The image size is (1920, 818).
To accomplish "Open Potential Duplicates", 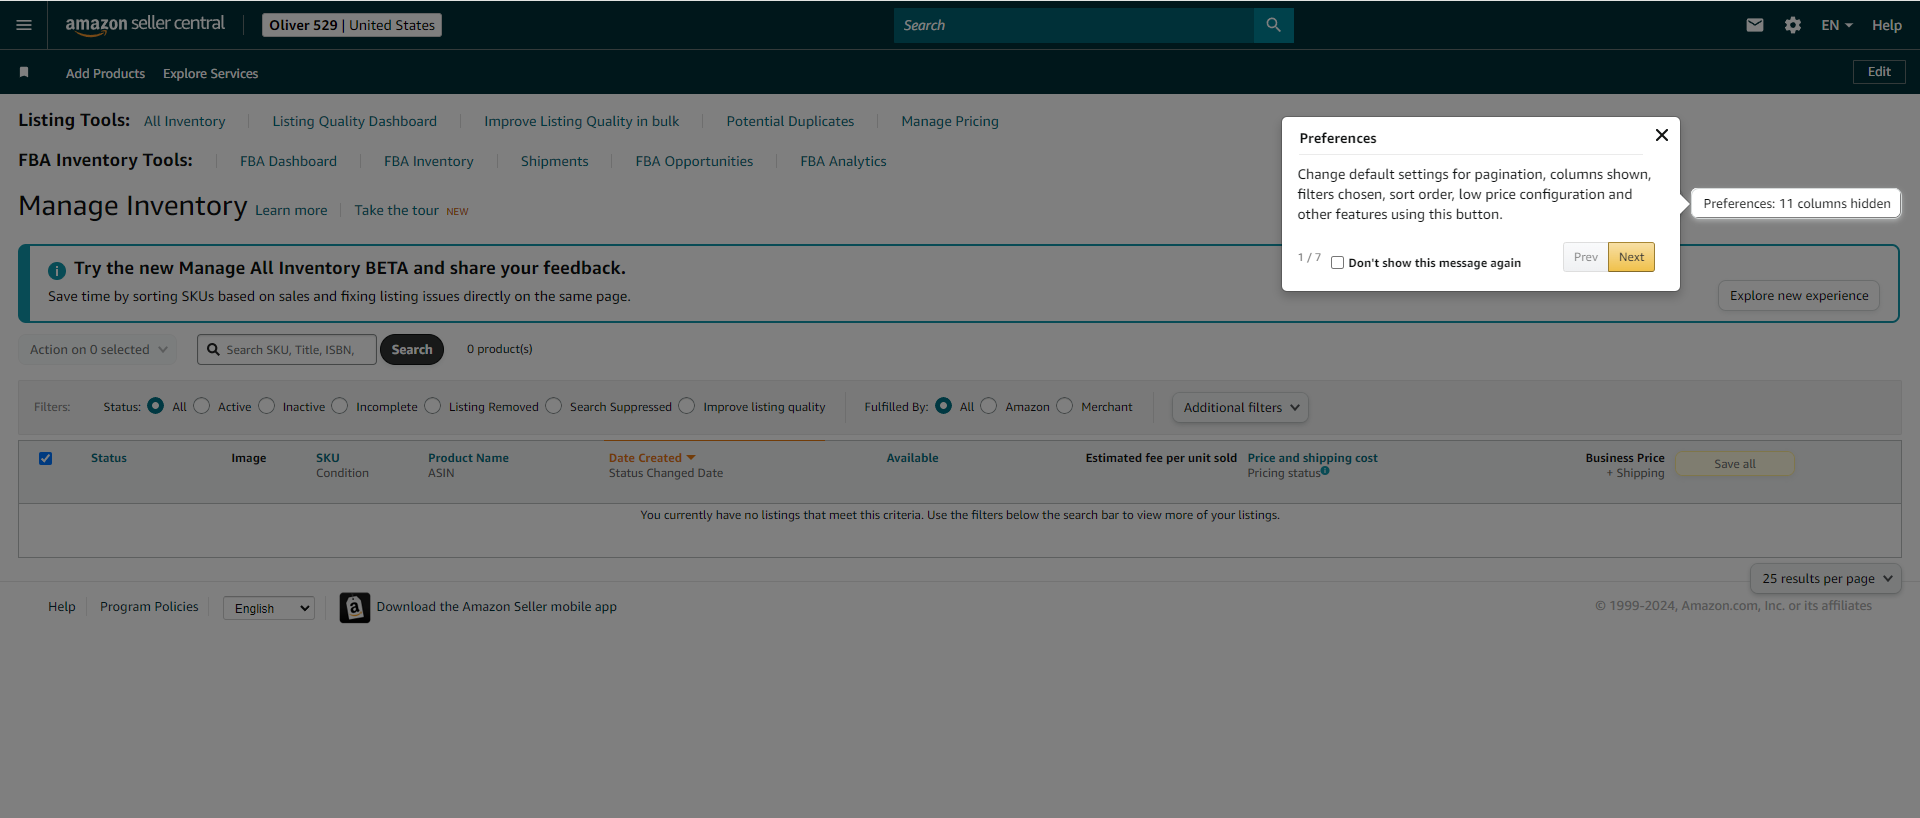I will coord(790,121).
